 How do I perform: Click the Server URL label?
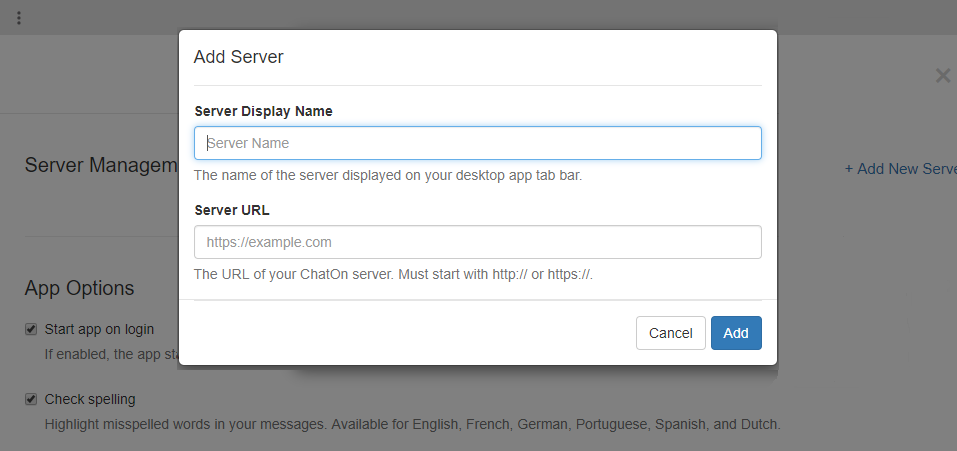click(x=231, y=210)
